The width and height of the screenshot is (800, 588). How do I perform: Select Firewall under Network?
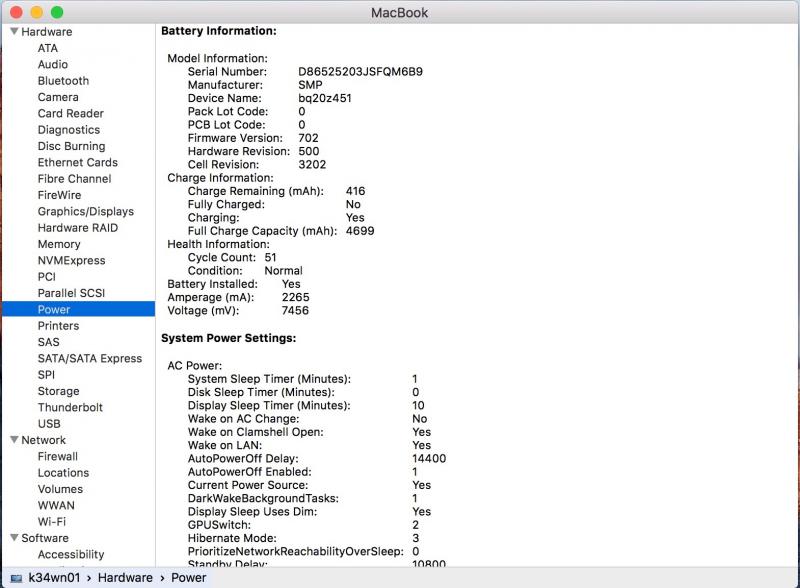(x=58, y=456)
